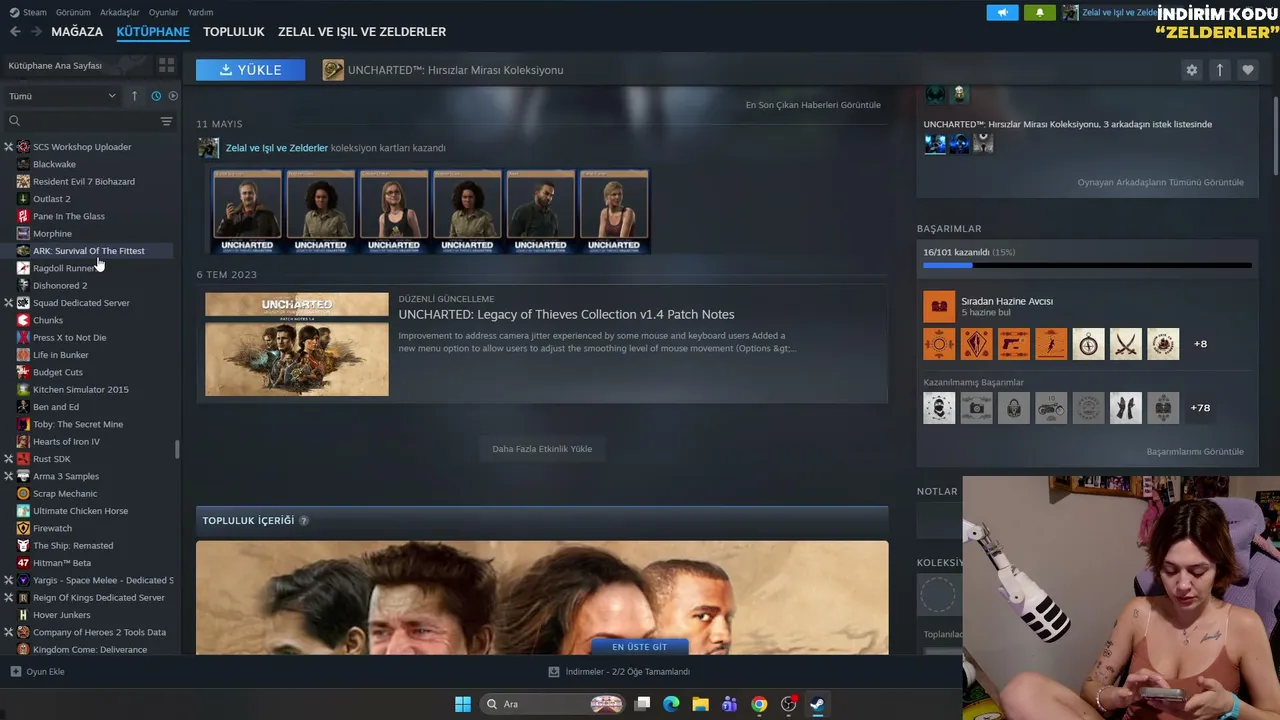The height and width of the screenshot is (720, 1280).
Task: Open En Son Çıkan Haberleri Görüntüle link
Action: click(813, 105)
